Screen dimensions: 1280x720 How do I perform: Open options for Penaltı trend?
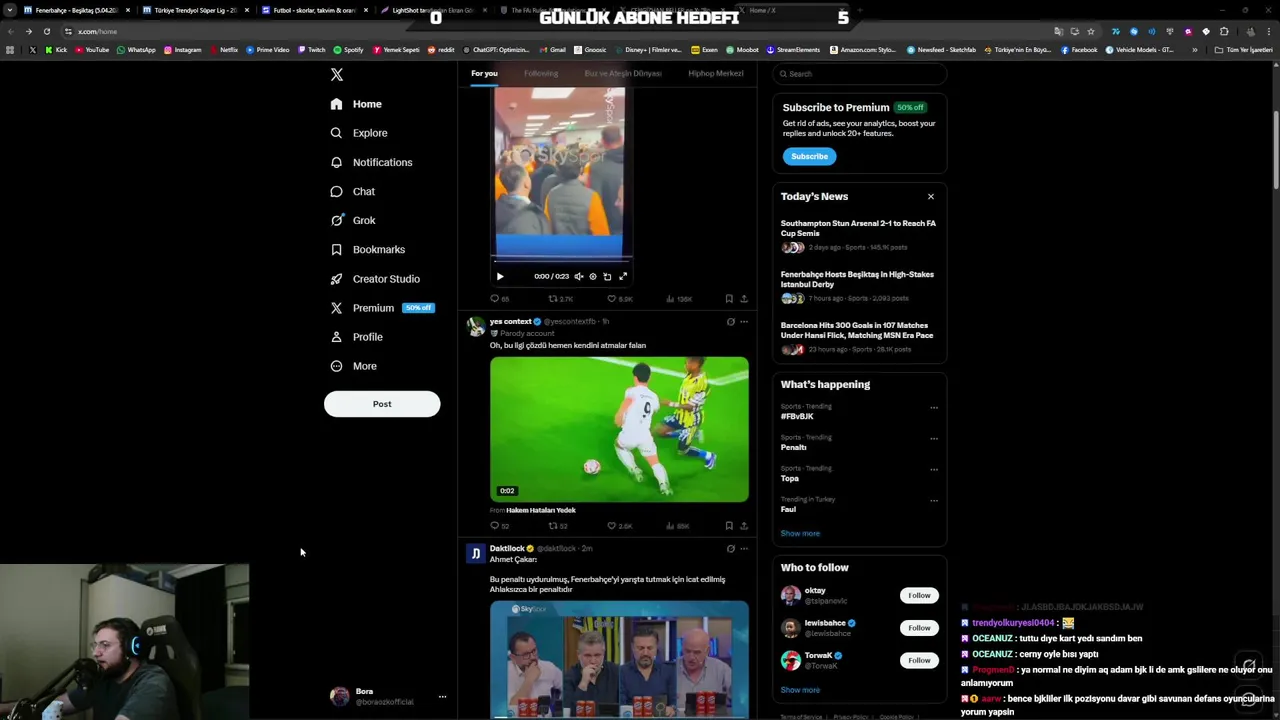(934, 439)
